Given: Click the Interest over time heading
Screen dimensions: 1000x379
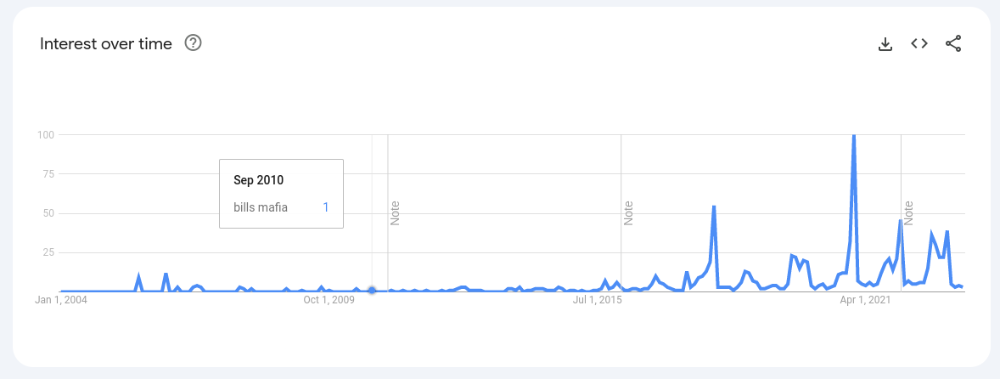Looking at the screenshot, I should click(106, 43).
